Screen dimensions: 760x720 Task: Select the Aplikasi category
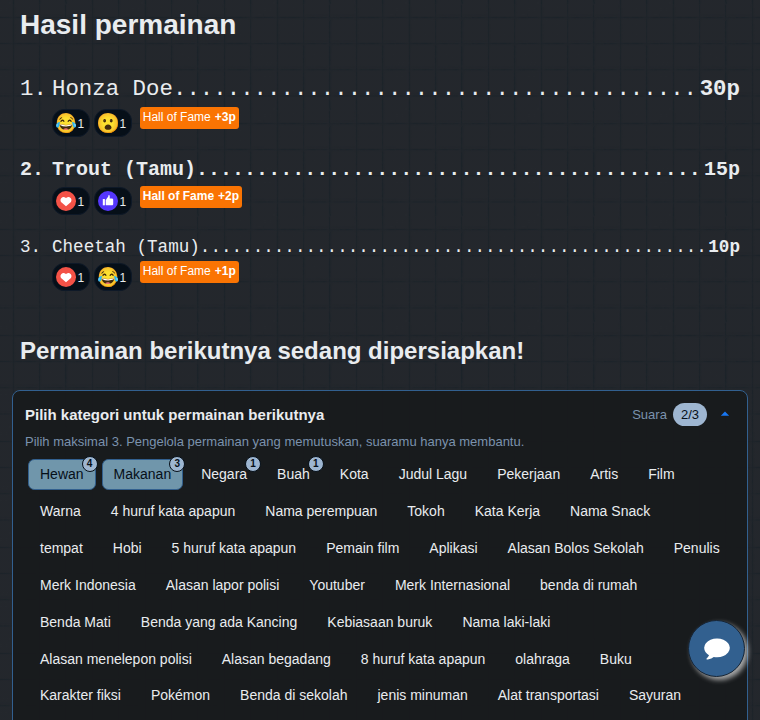pos(453,548)
